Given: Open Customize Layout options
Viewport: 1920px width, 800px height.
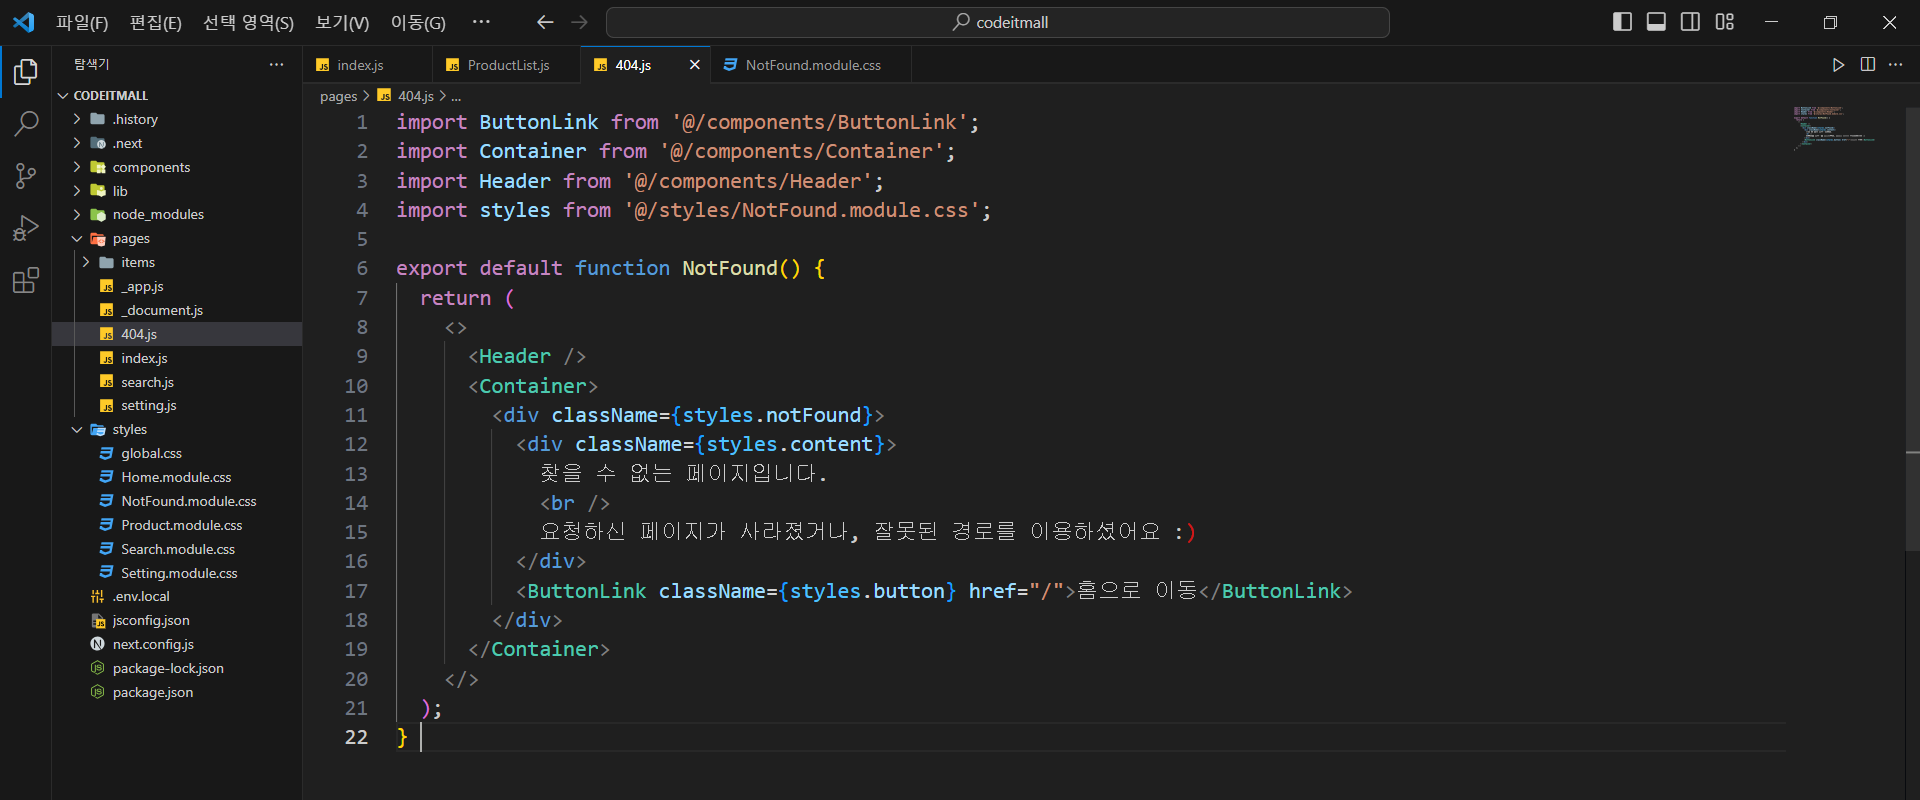Looking at the screenshot, I should (x=1725, y=22).
